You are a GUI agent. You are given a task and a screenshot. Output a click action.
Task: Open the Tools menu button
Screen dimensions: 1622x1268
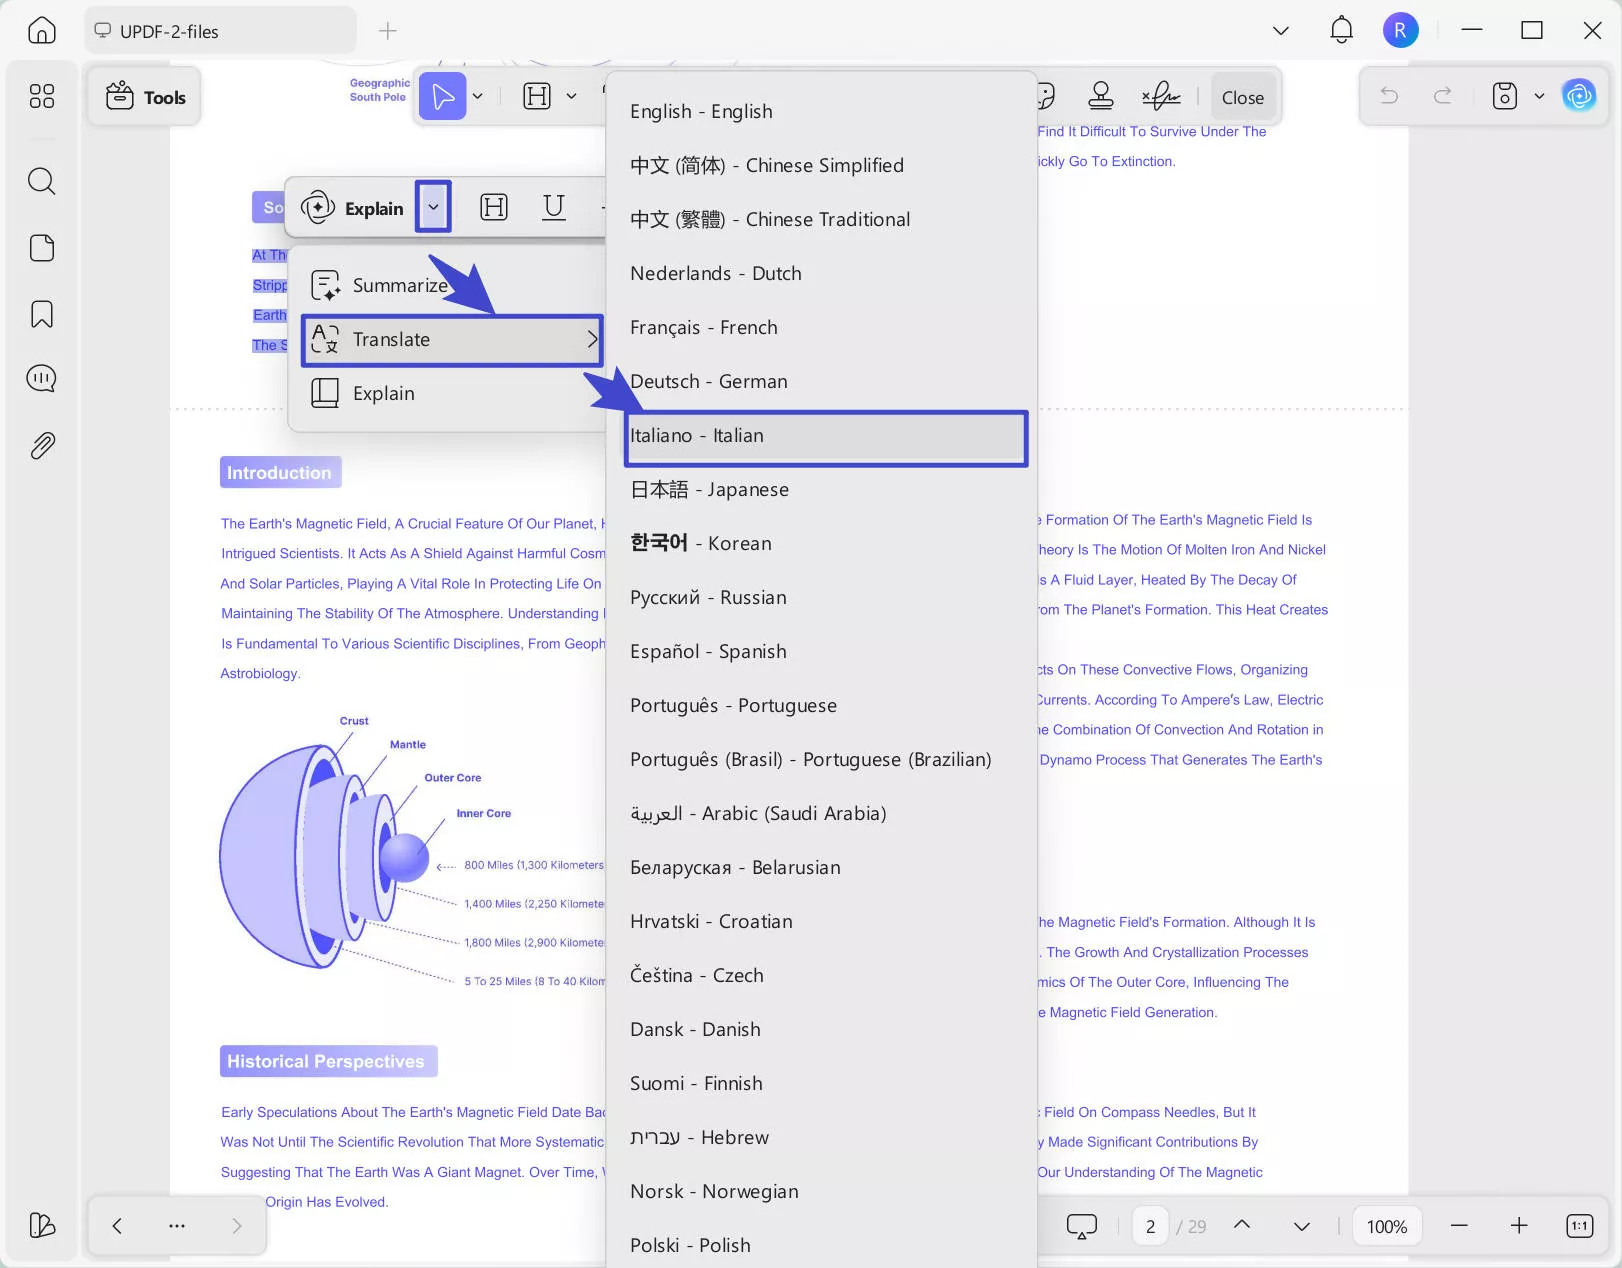pos(145,97)
